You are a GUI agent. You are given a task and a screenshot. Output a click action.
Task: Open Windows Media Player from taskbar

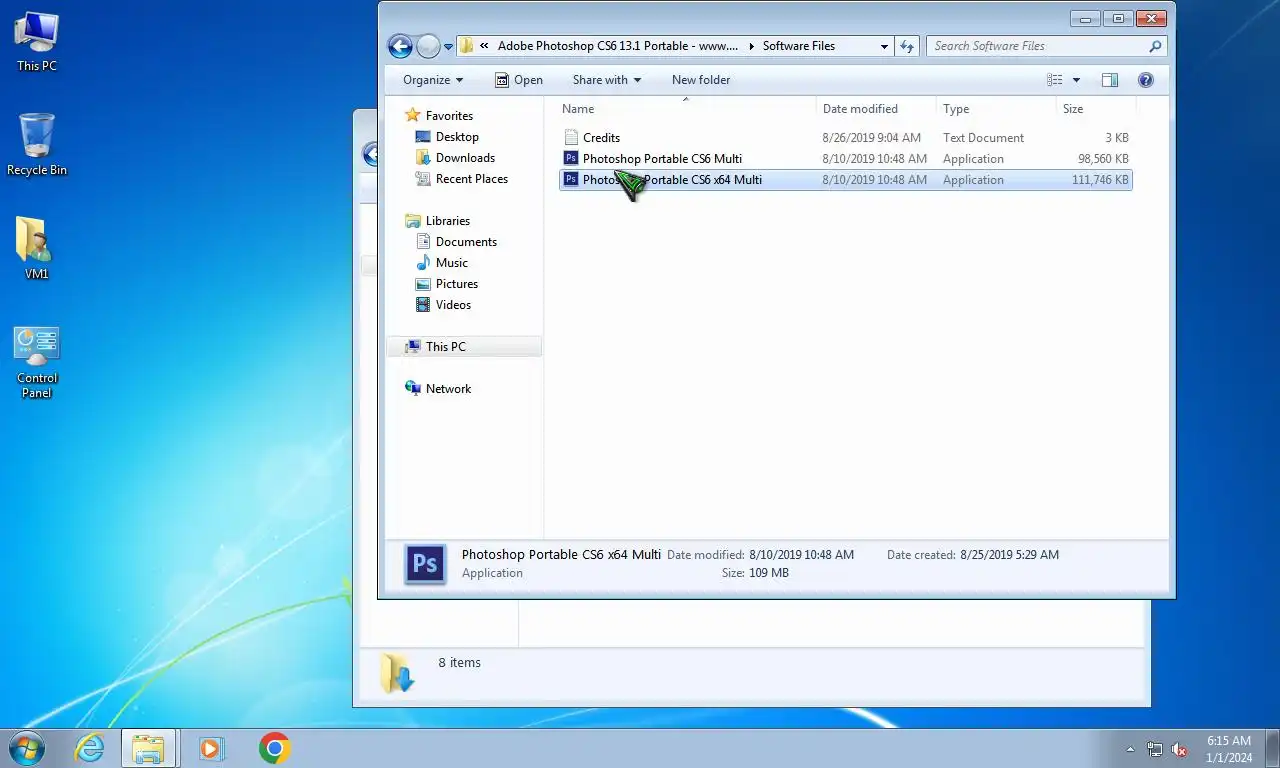[x=211, y=748]
